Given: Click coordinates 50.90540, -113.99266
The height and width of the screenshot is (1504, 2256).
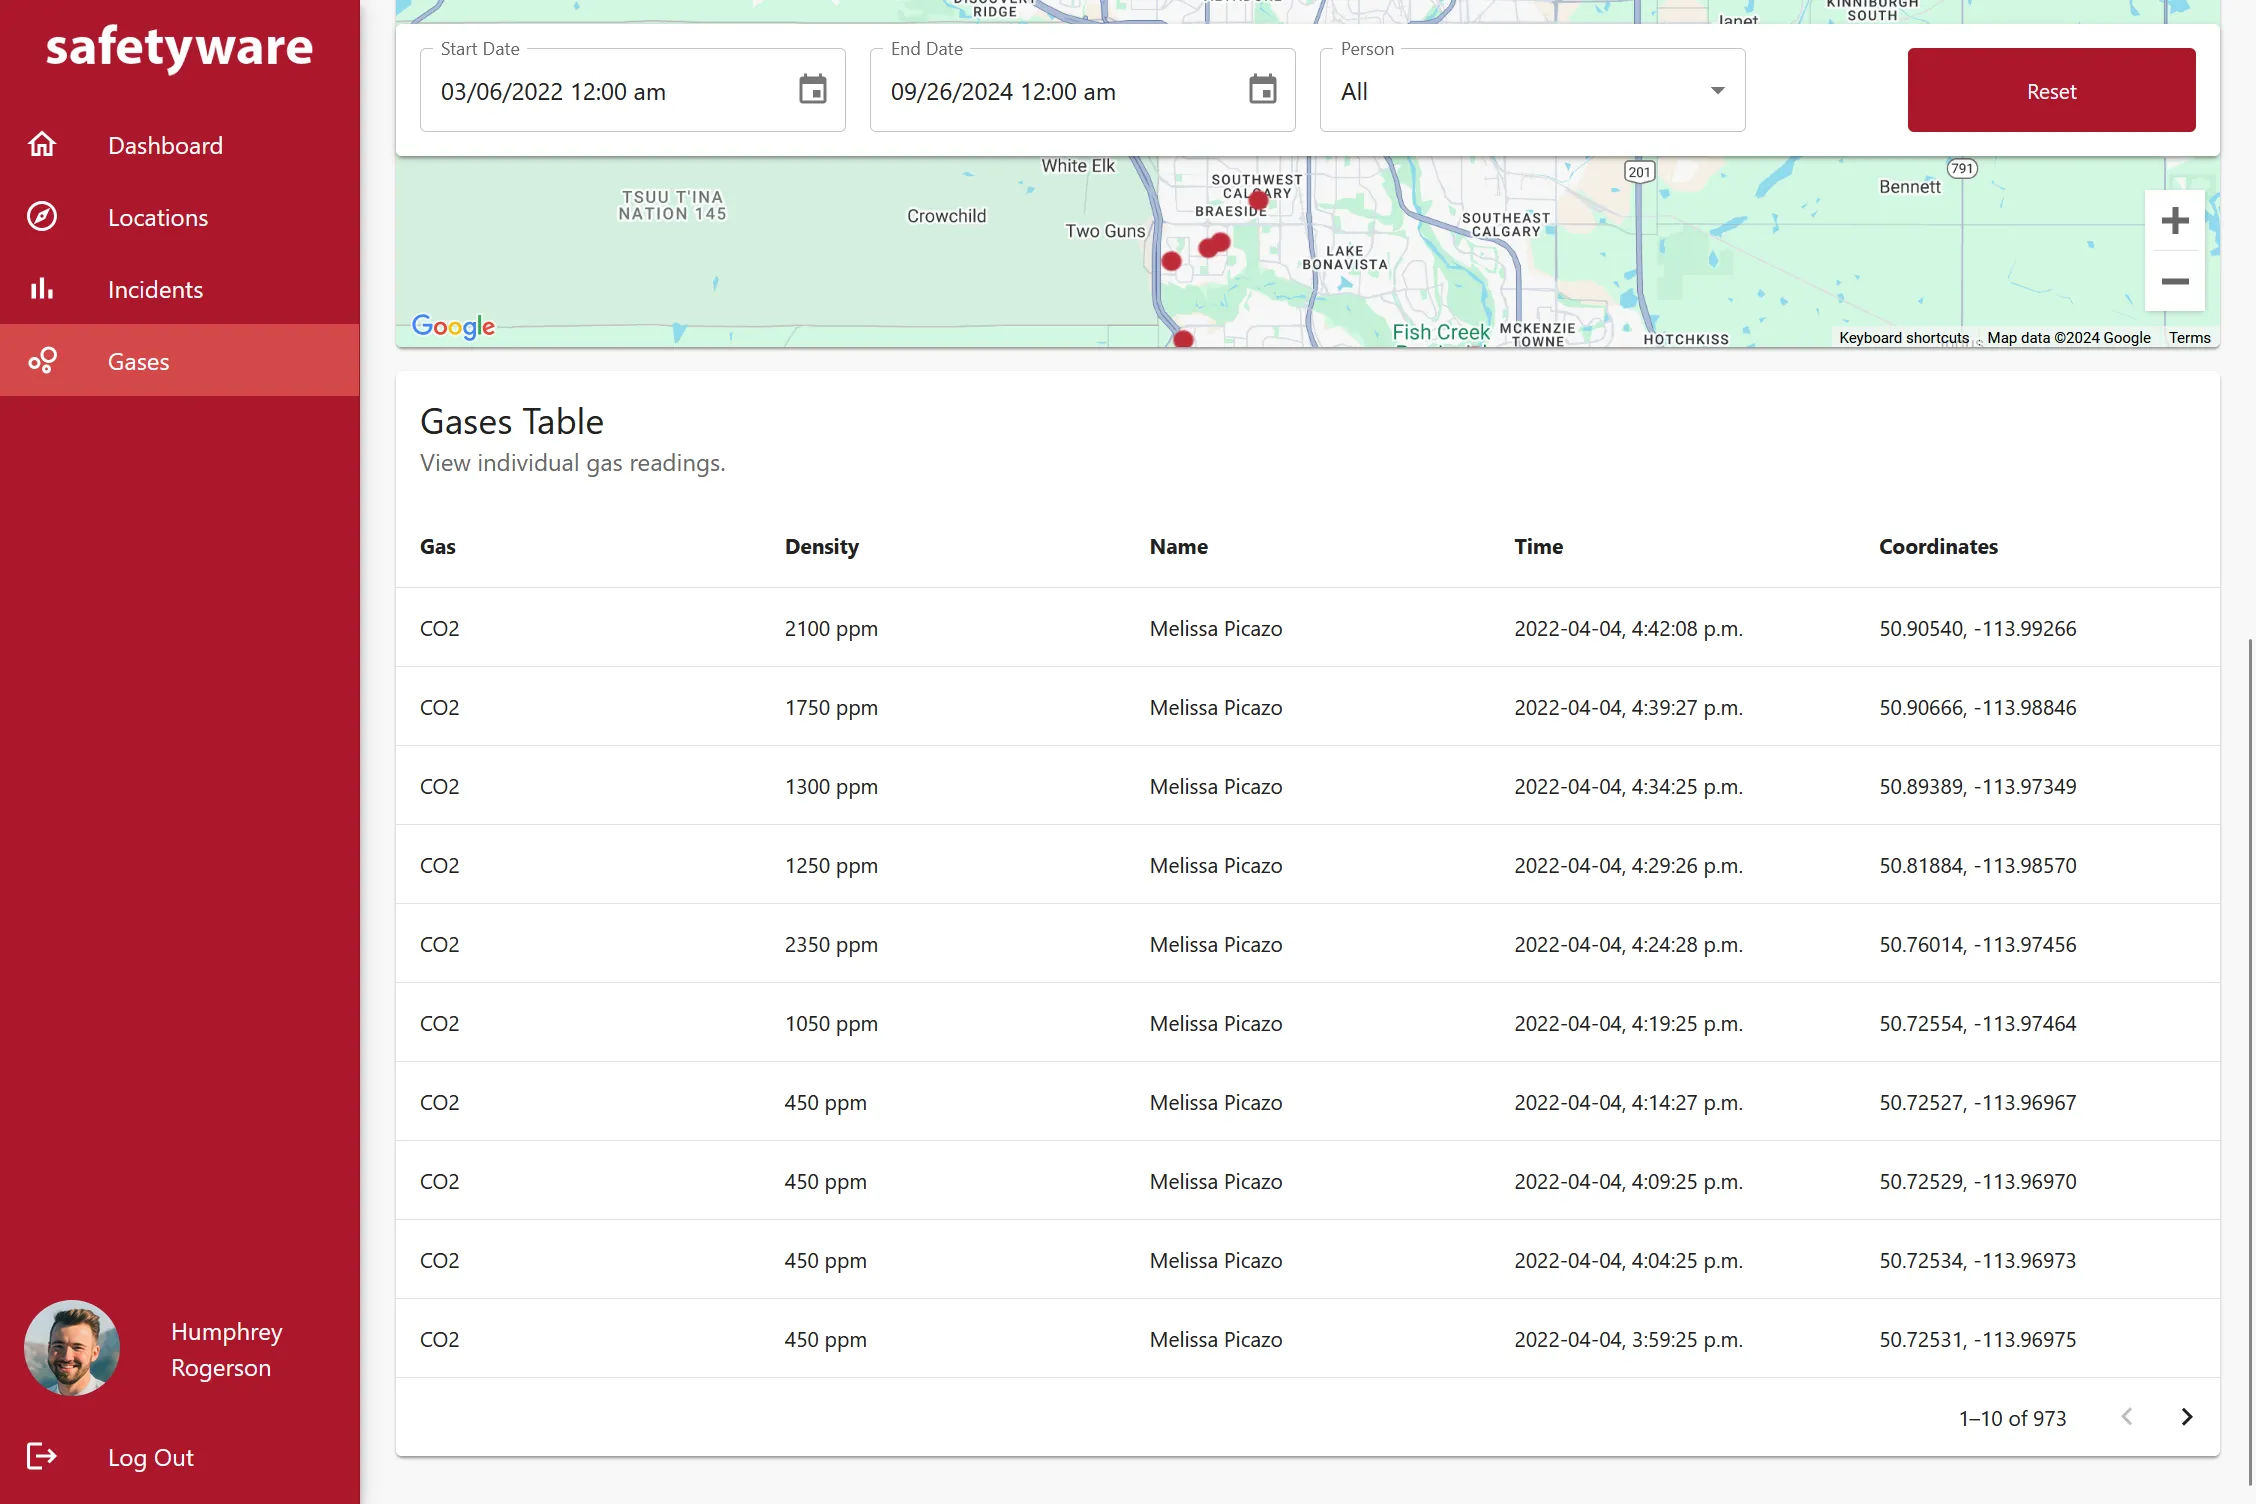Looking at the screenshot, I should [x=1978, y=629].
